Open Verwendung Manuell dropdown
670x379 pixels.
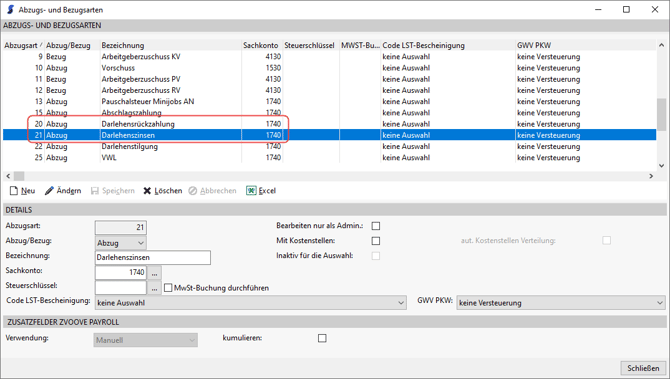click(x=146, y=340)
